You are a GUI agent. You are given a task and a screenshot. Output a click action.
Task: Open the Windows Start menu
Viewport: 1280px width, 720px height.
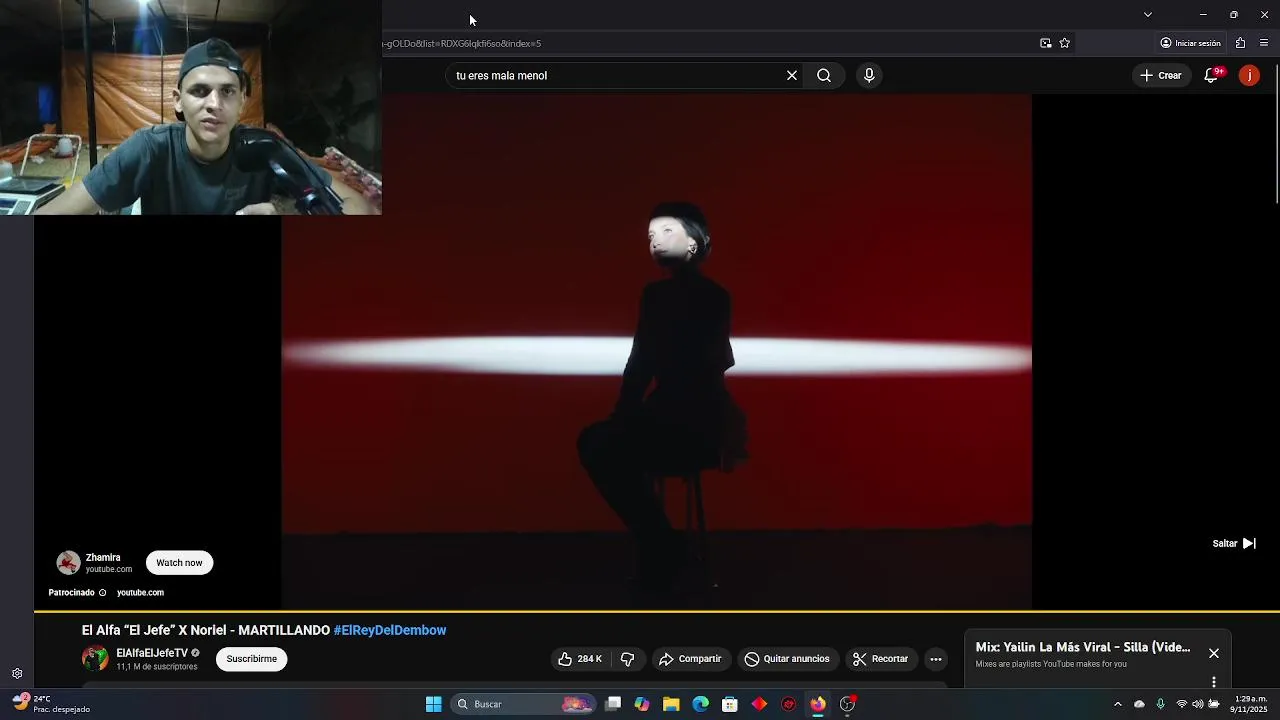[434, 704]
